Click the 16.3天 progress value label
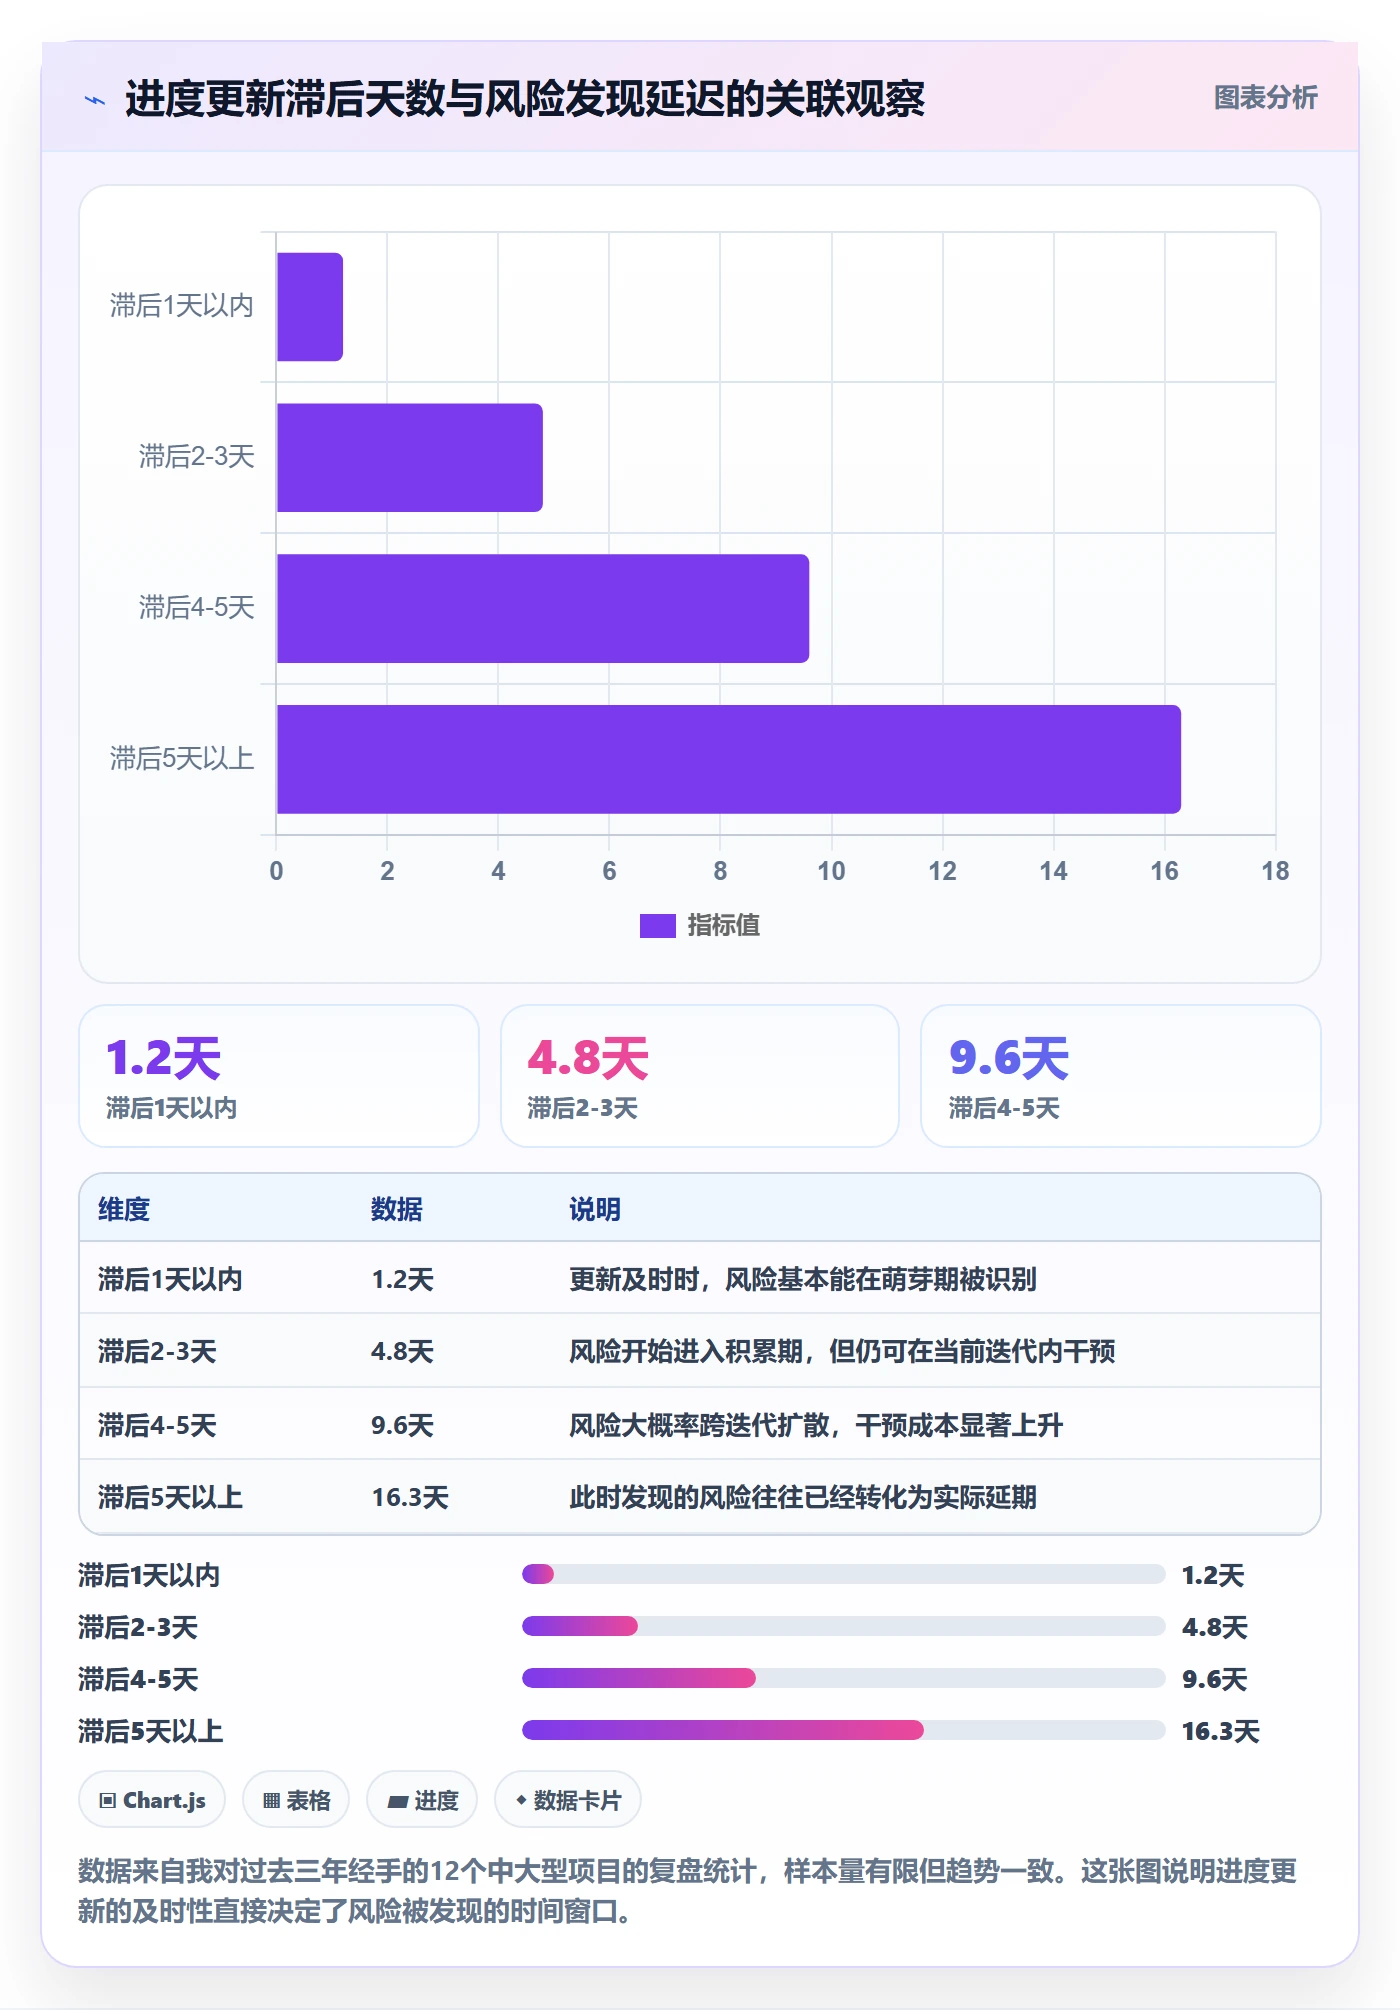Viewport: 1400px width, 2010px height. point(1221,1731)
